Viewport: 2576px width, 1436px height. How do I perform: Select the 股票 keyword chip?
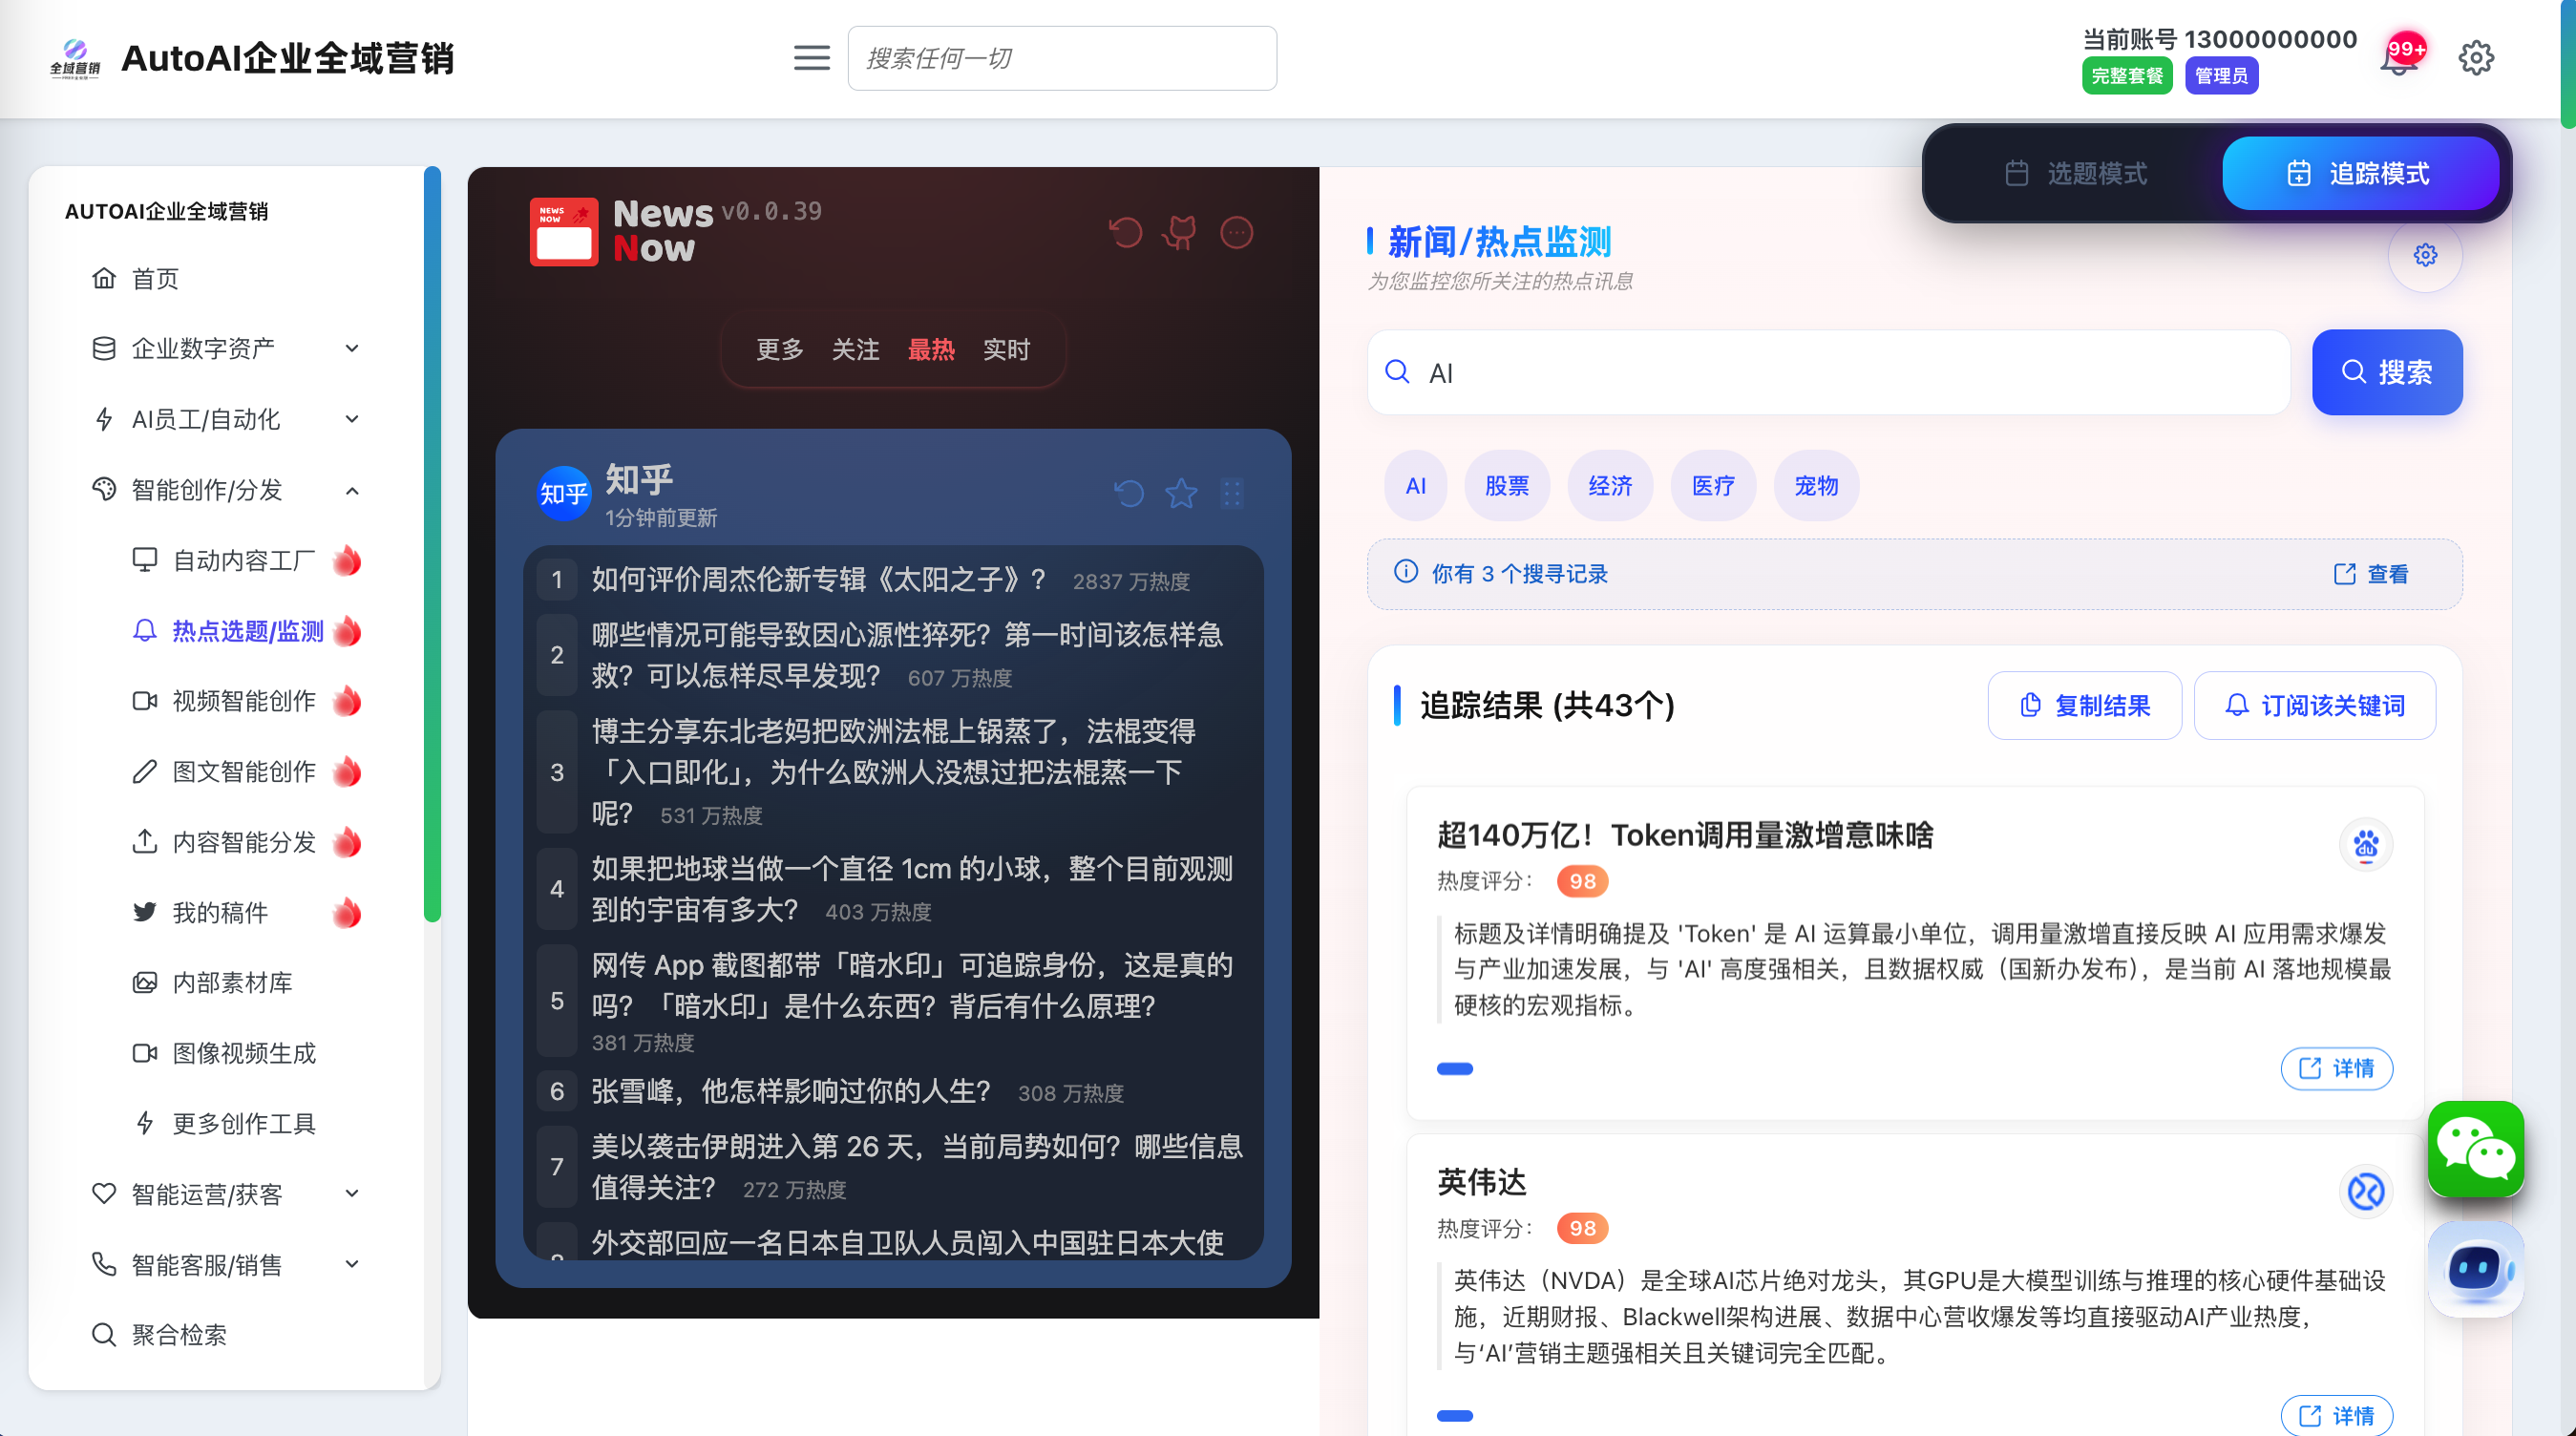point(1506,486)
